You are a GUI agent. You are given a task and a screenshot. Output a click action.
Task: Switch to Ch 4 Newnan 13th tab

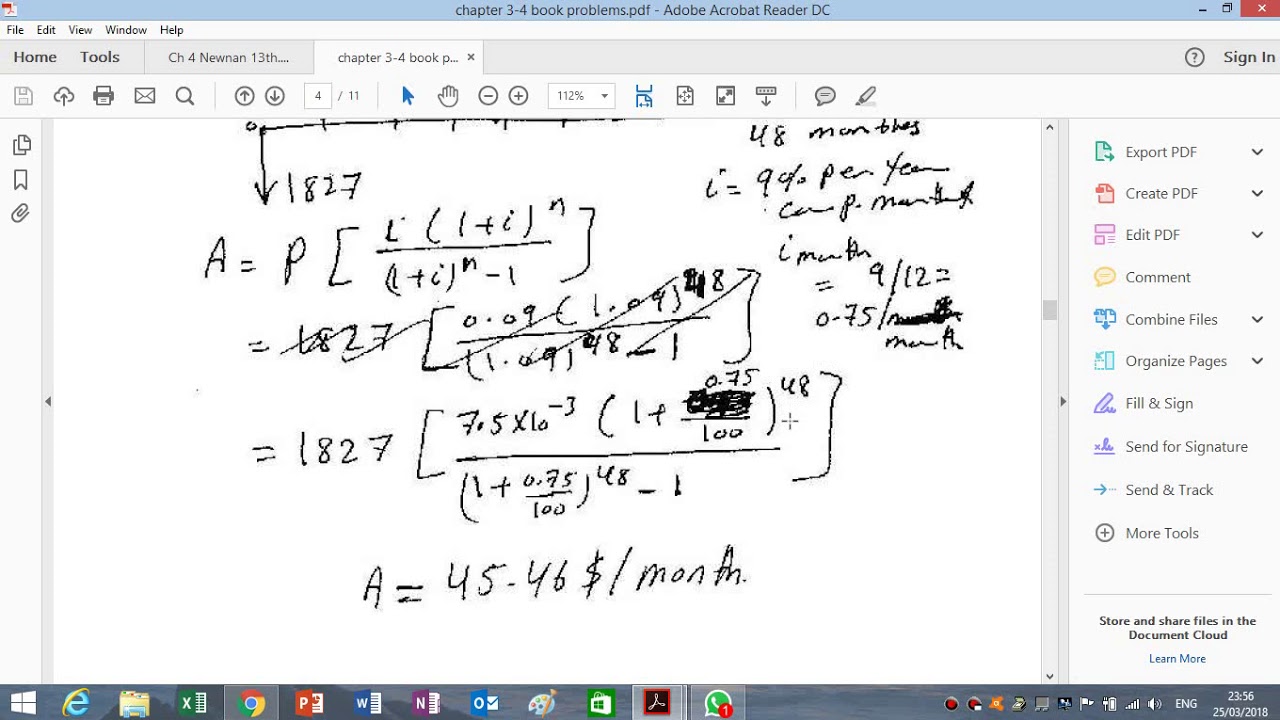click(228, 57)
